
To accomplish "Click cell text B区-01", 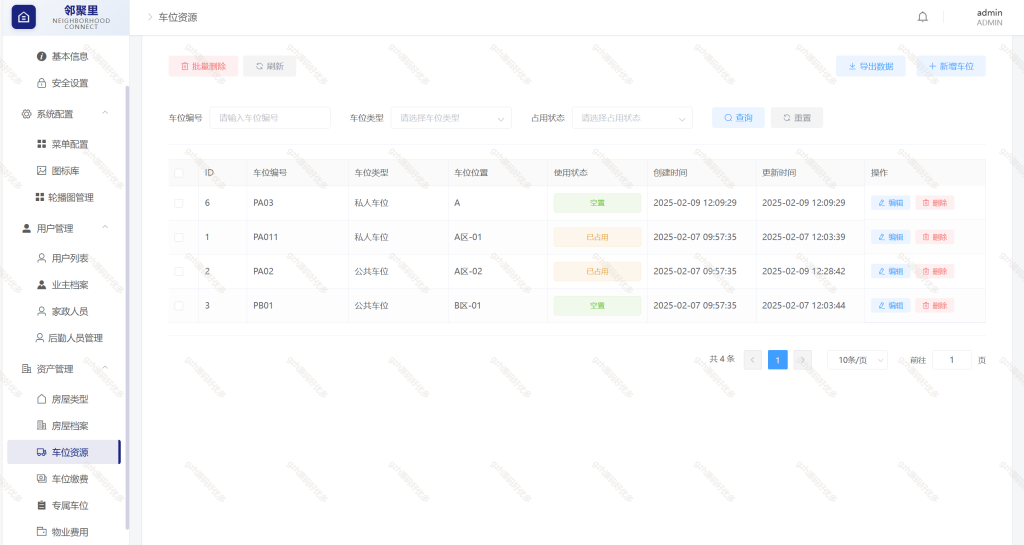I will coord(468,305).
